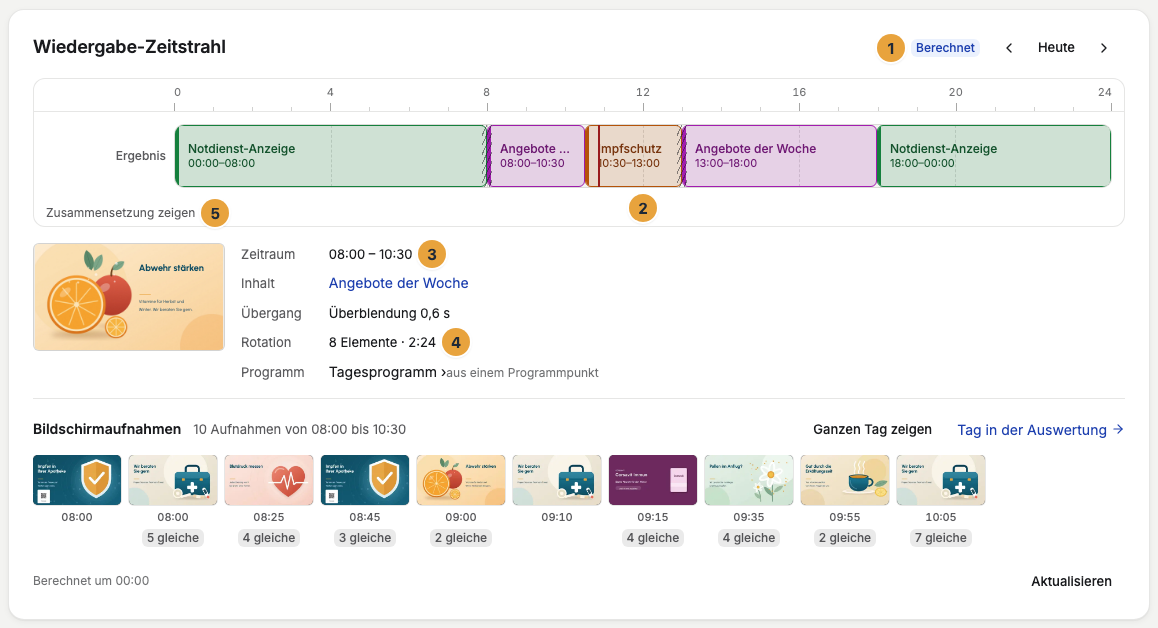Click the Zeitraum value 08:00 – 10:30
The height and width of the screenshot is (628, 1158).
370,254
